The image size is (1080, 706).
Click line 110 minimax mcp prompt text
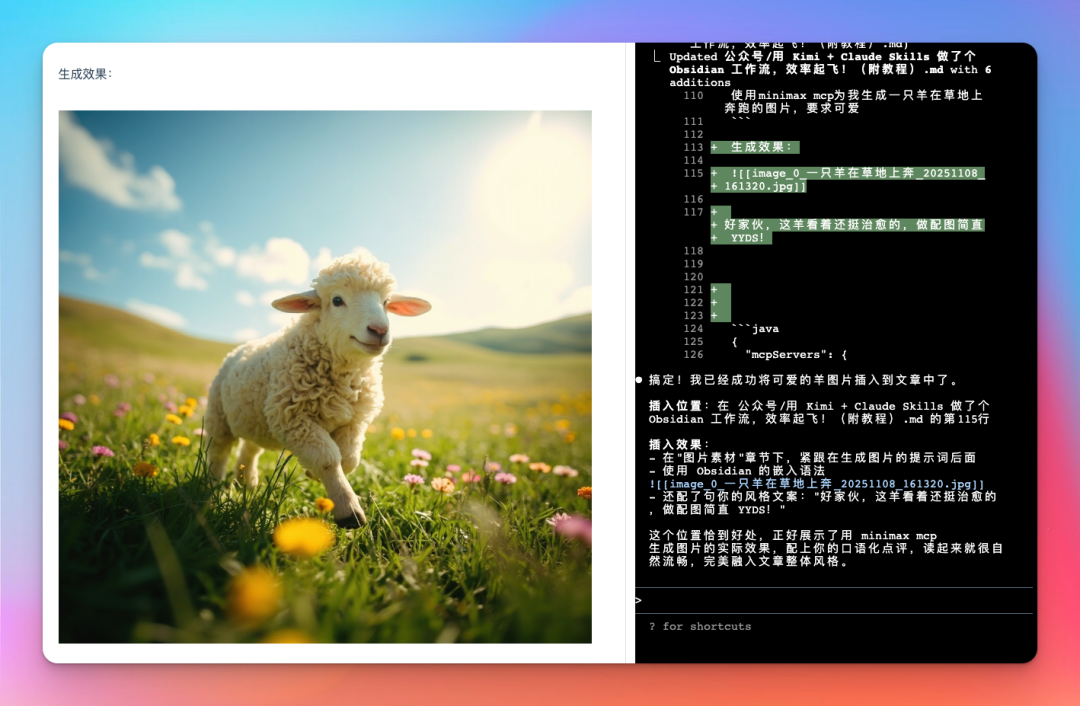[853, 101]
